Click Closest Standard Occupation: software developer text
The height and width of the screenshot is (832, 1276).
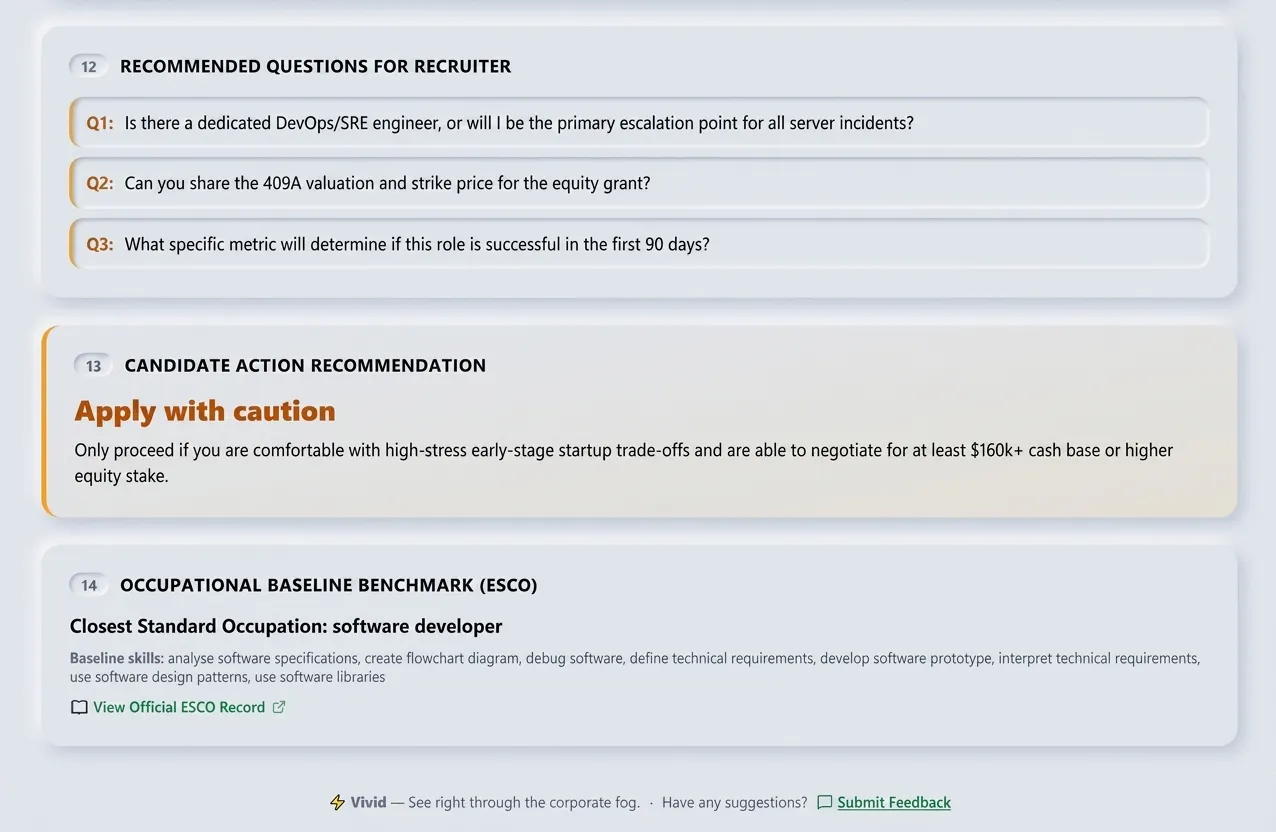click(x=286, y=626)
